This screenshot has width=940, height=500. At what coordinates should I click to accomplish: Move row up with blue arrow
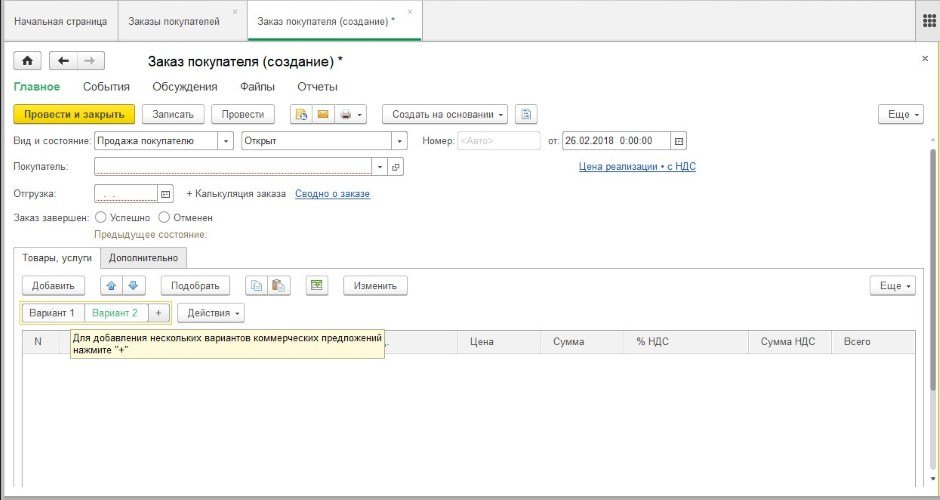pyautogui.click(x=112, y=286)
